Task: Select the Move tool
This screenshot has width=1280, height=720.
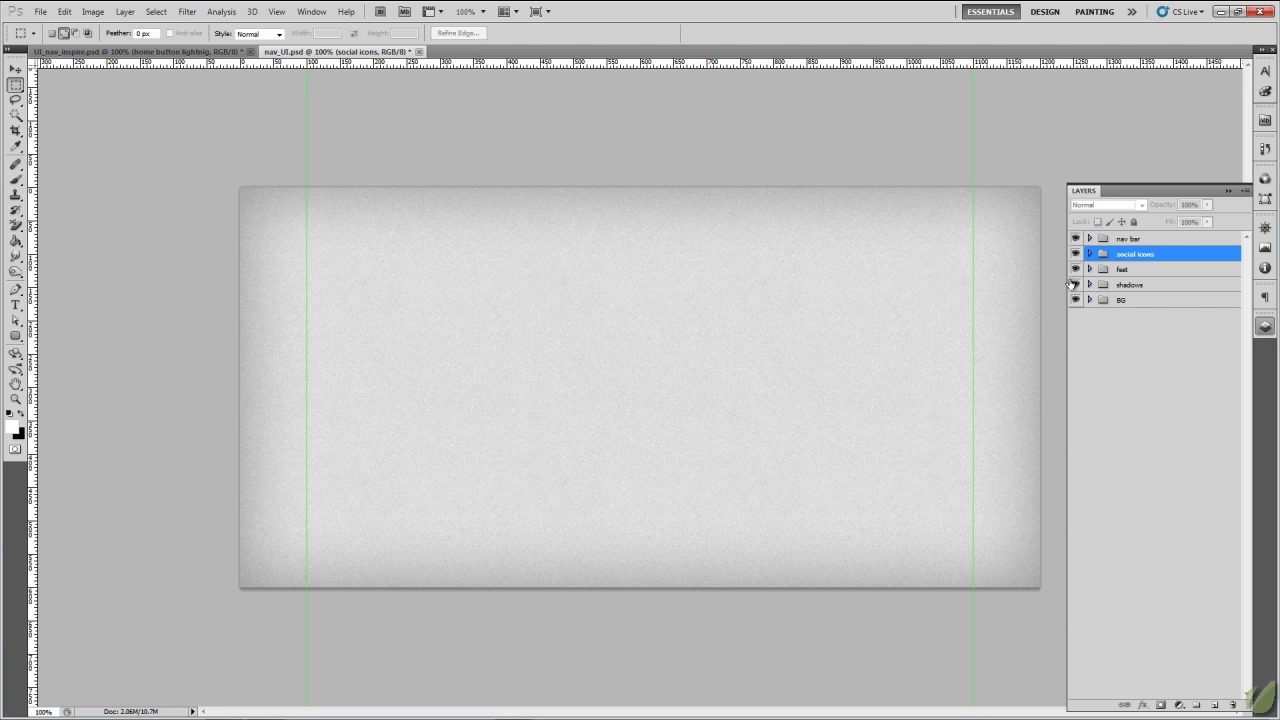Action: (x=16, y=69)
